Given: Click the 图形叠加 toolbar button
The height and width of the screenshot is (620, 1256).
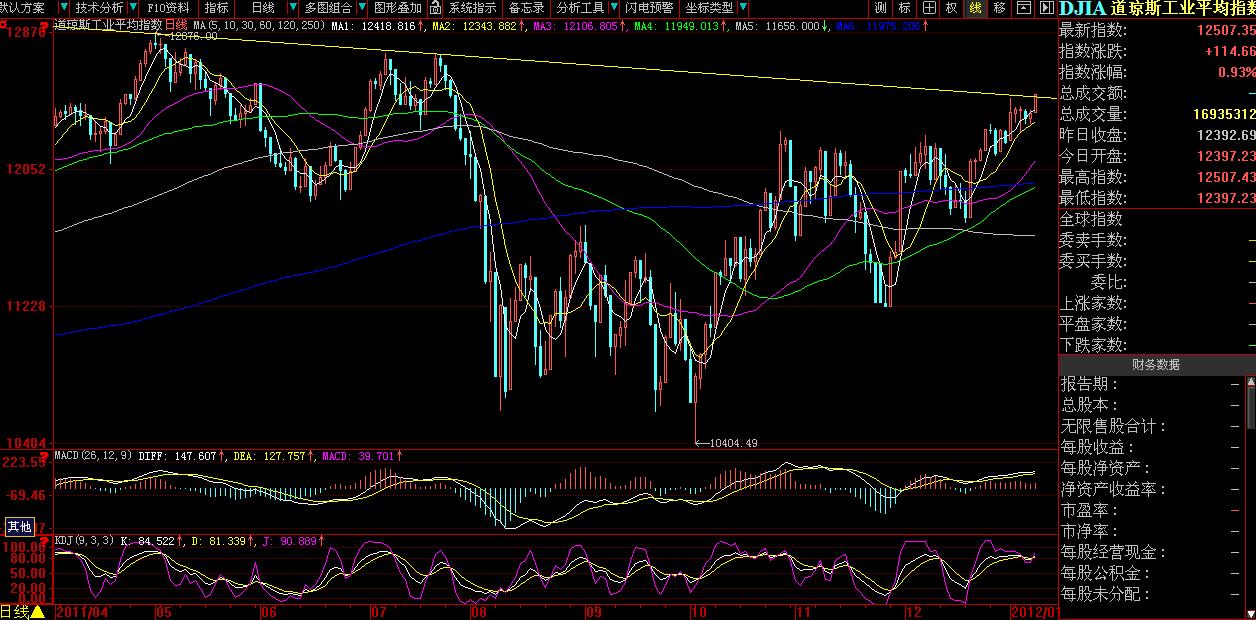Looking at the screenshot, I should point(398,8).
